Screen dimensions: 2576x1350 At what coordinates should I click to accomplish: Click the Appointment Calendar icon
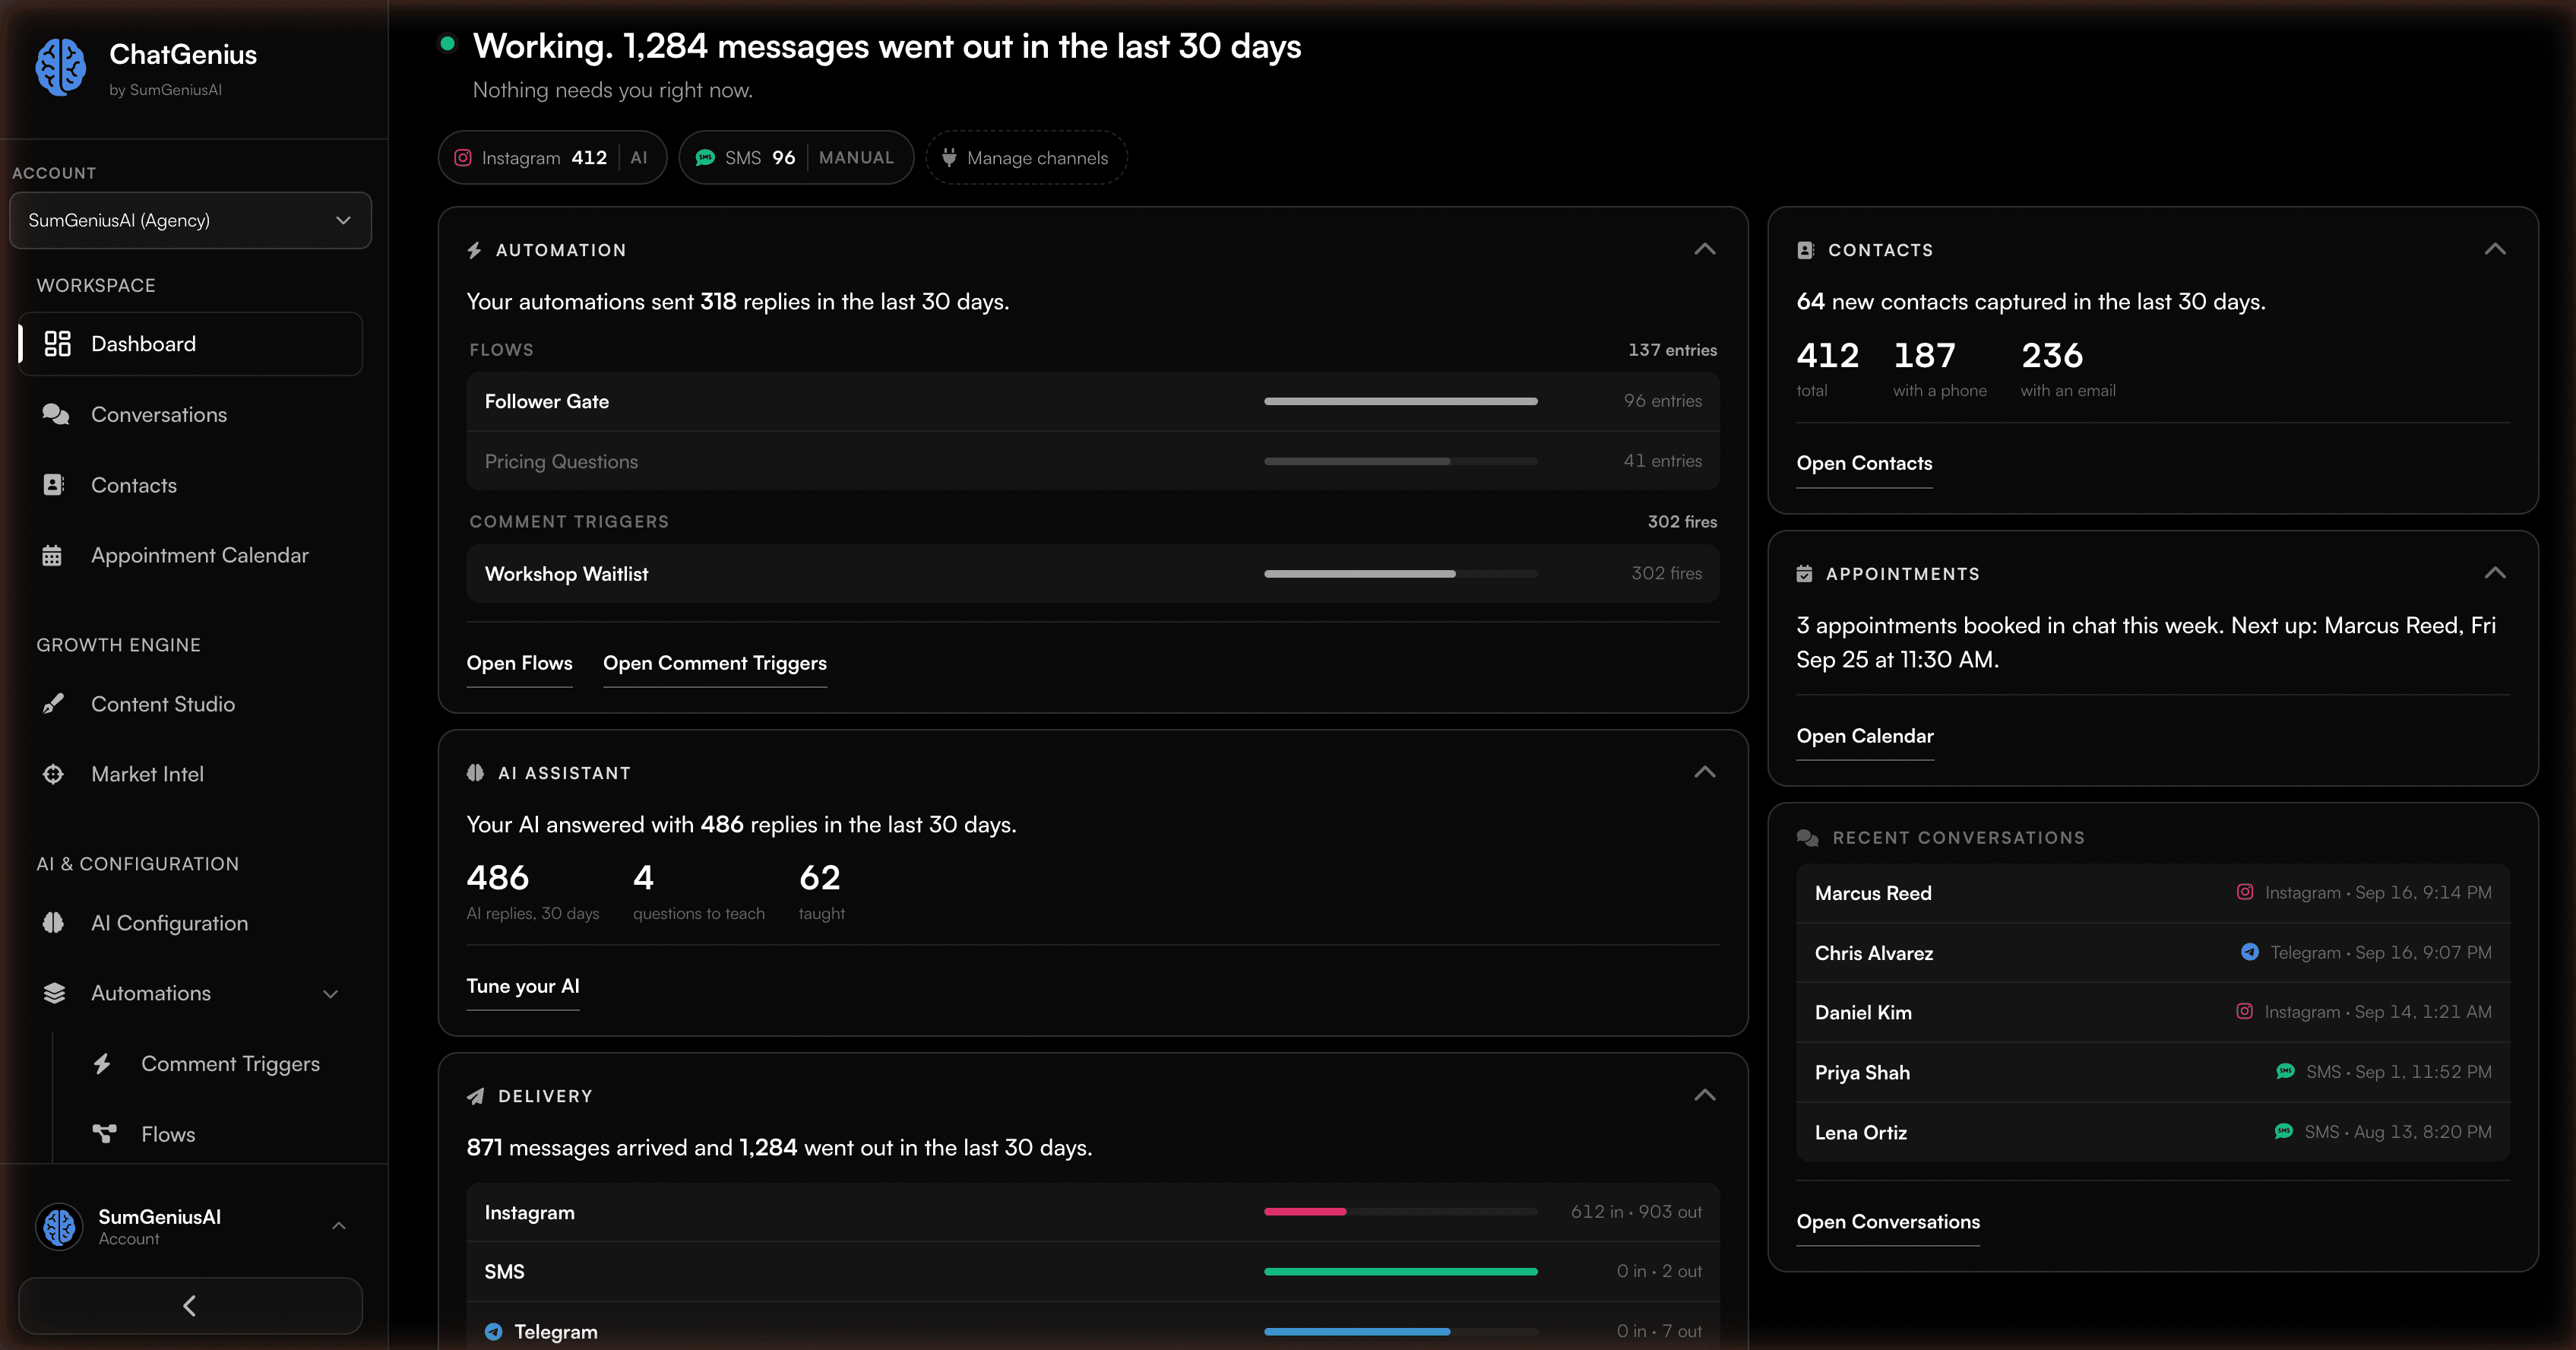point(52,555)
